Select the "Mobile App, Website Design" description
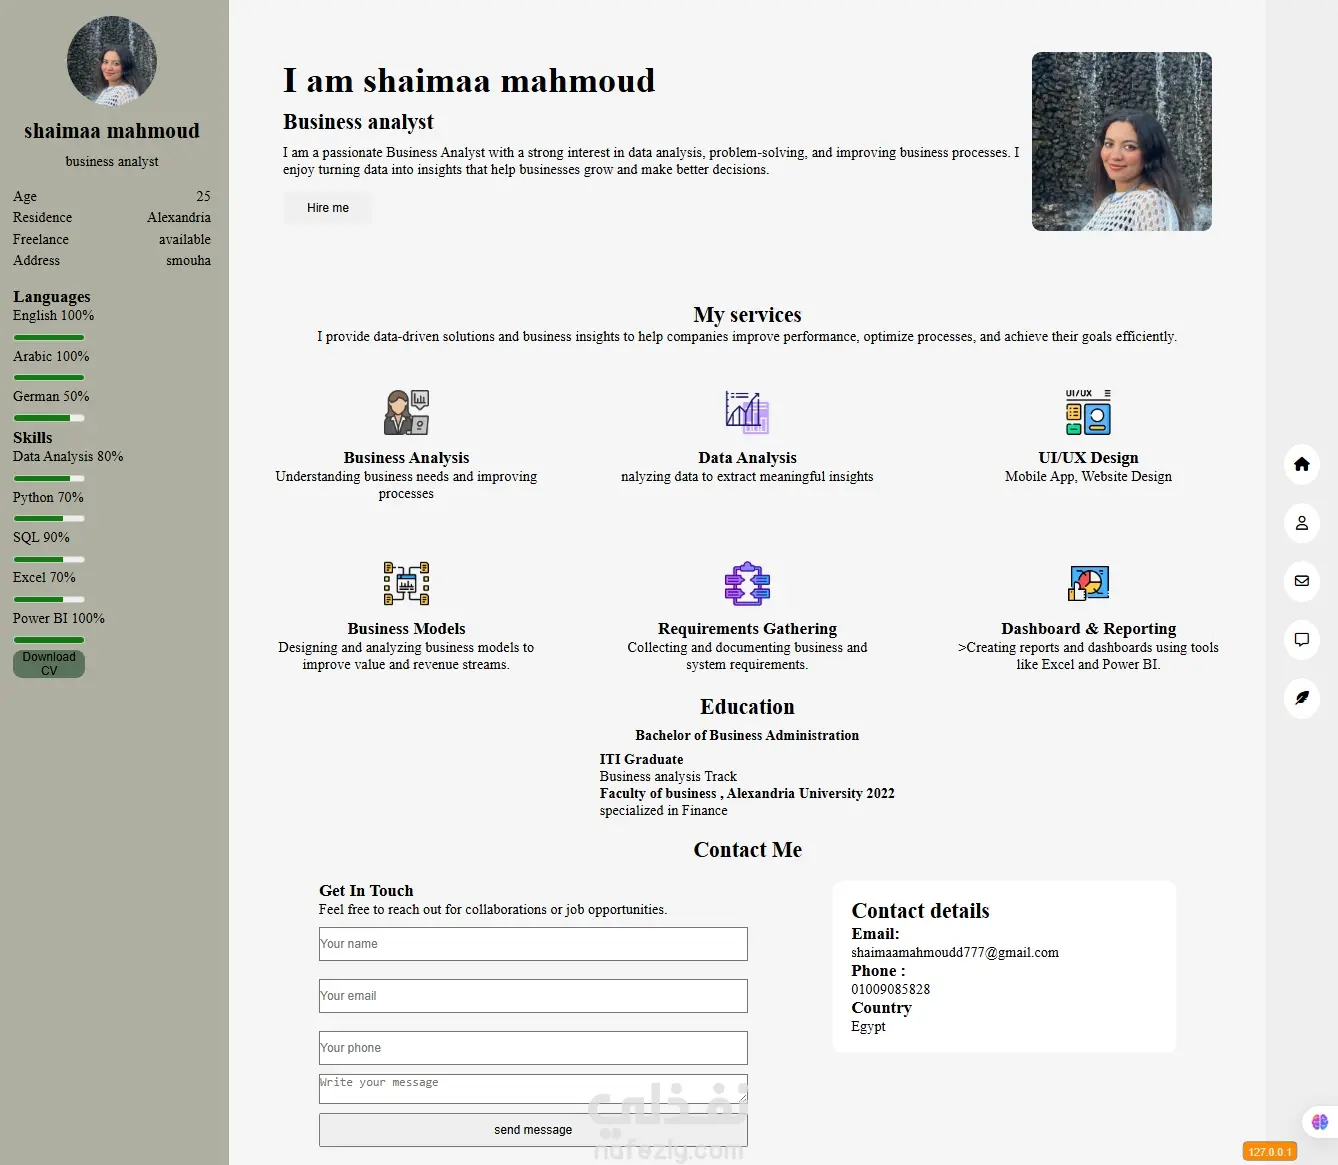Viewport: 1338px width, 1165px height. 1088,477
